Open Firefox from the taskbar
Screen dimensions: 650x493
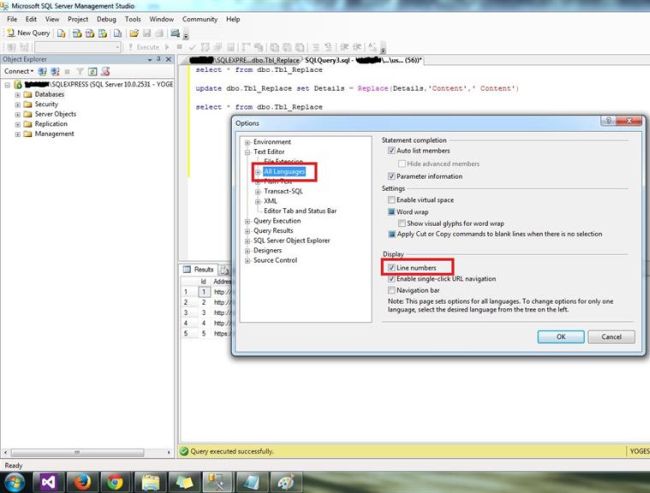pos(82,483)
